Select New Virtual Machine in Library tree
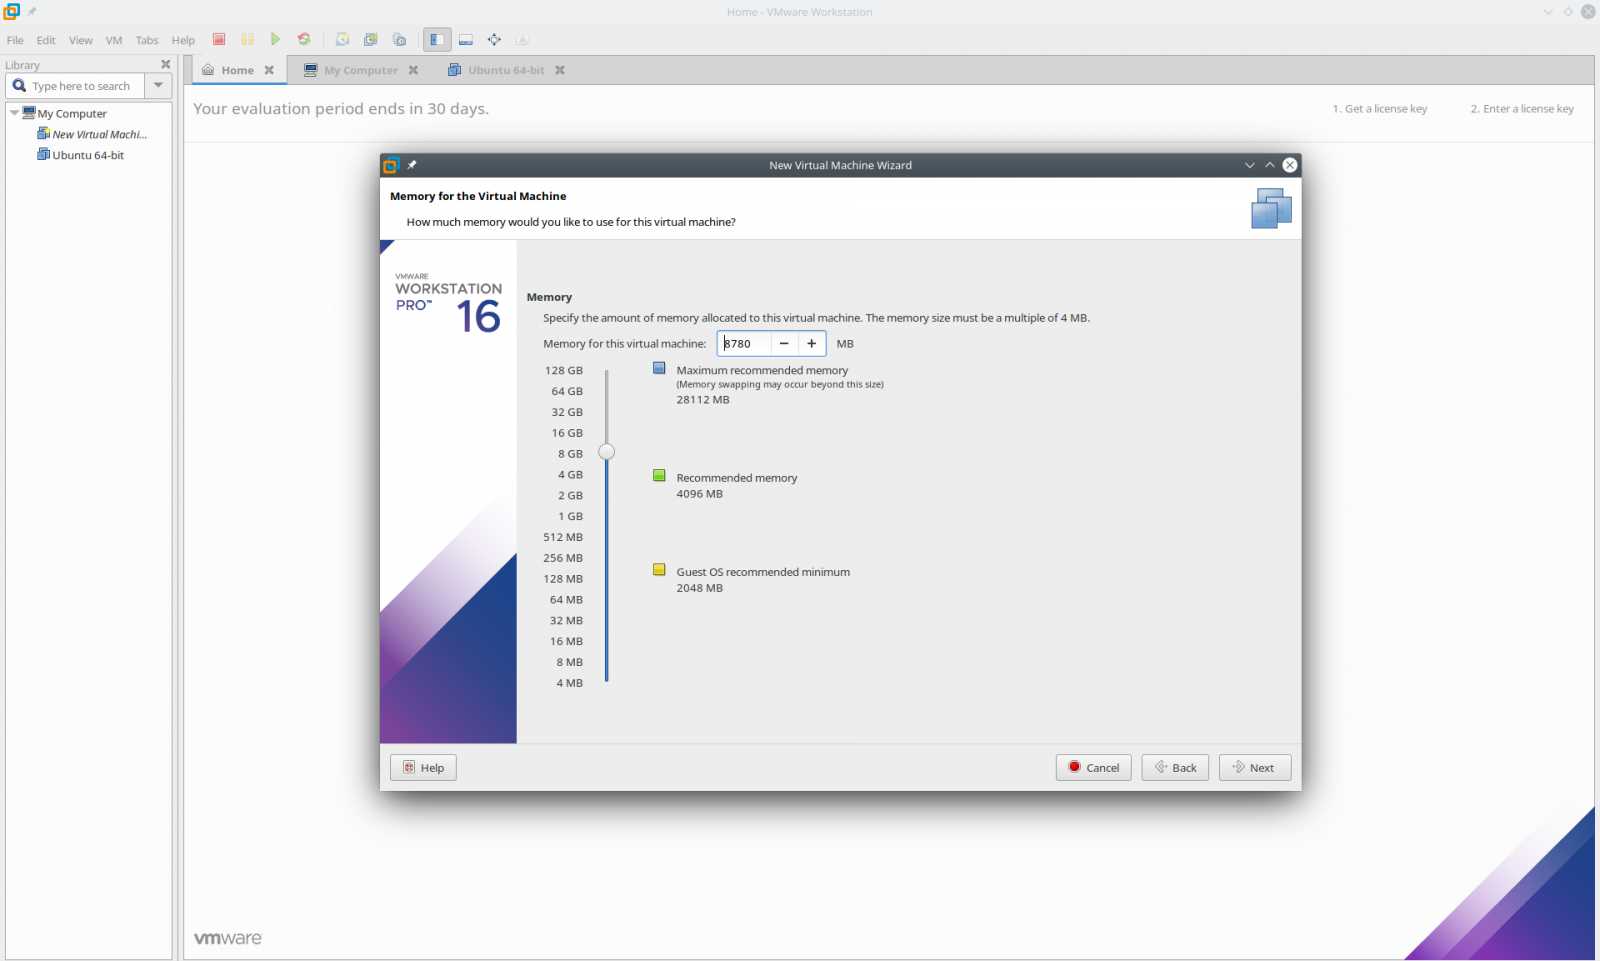Screen dimensions: 1600x961 tap(92, 134)
